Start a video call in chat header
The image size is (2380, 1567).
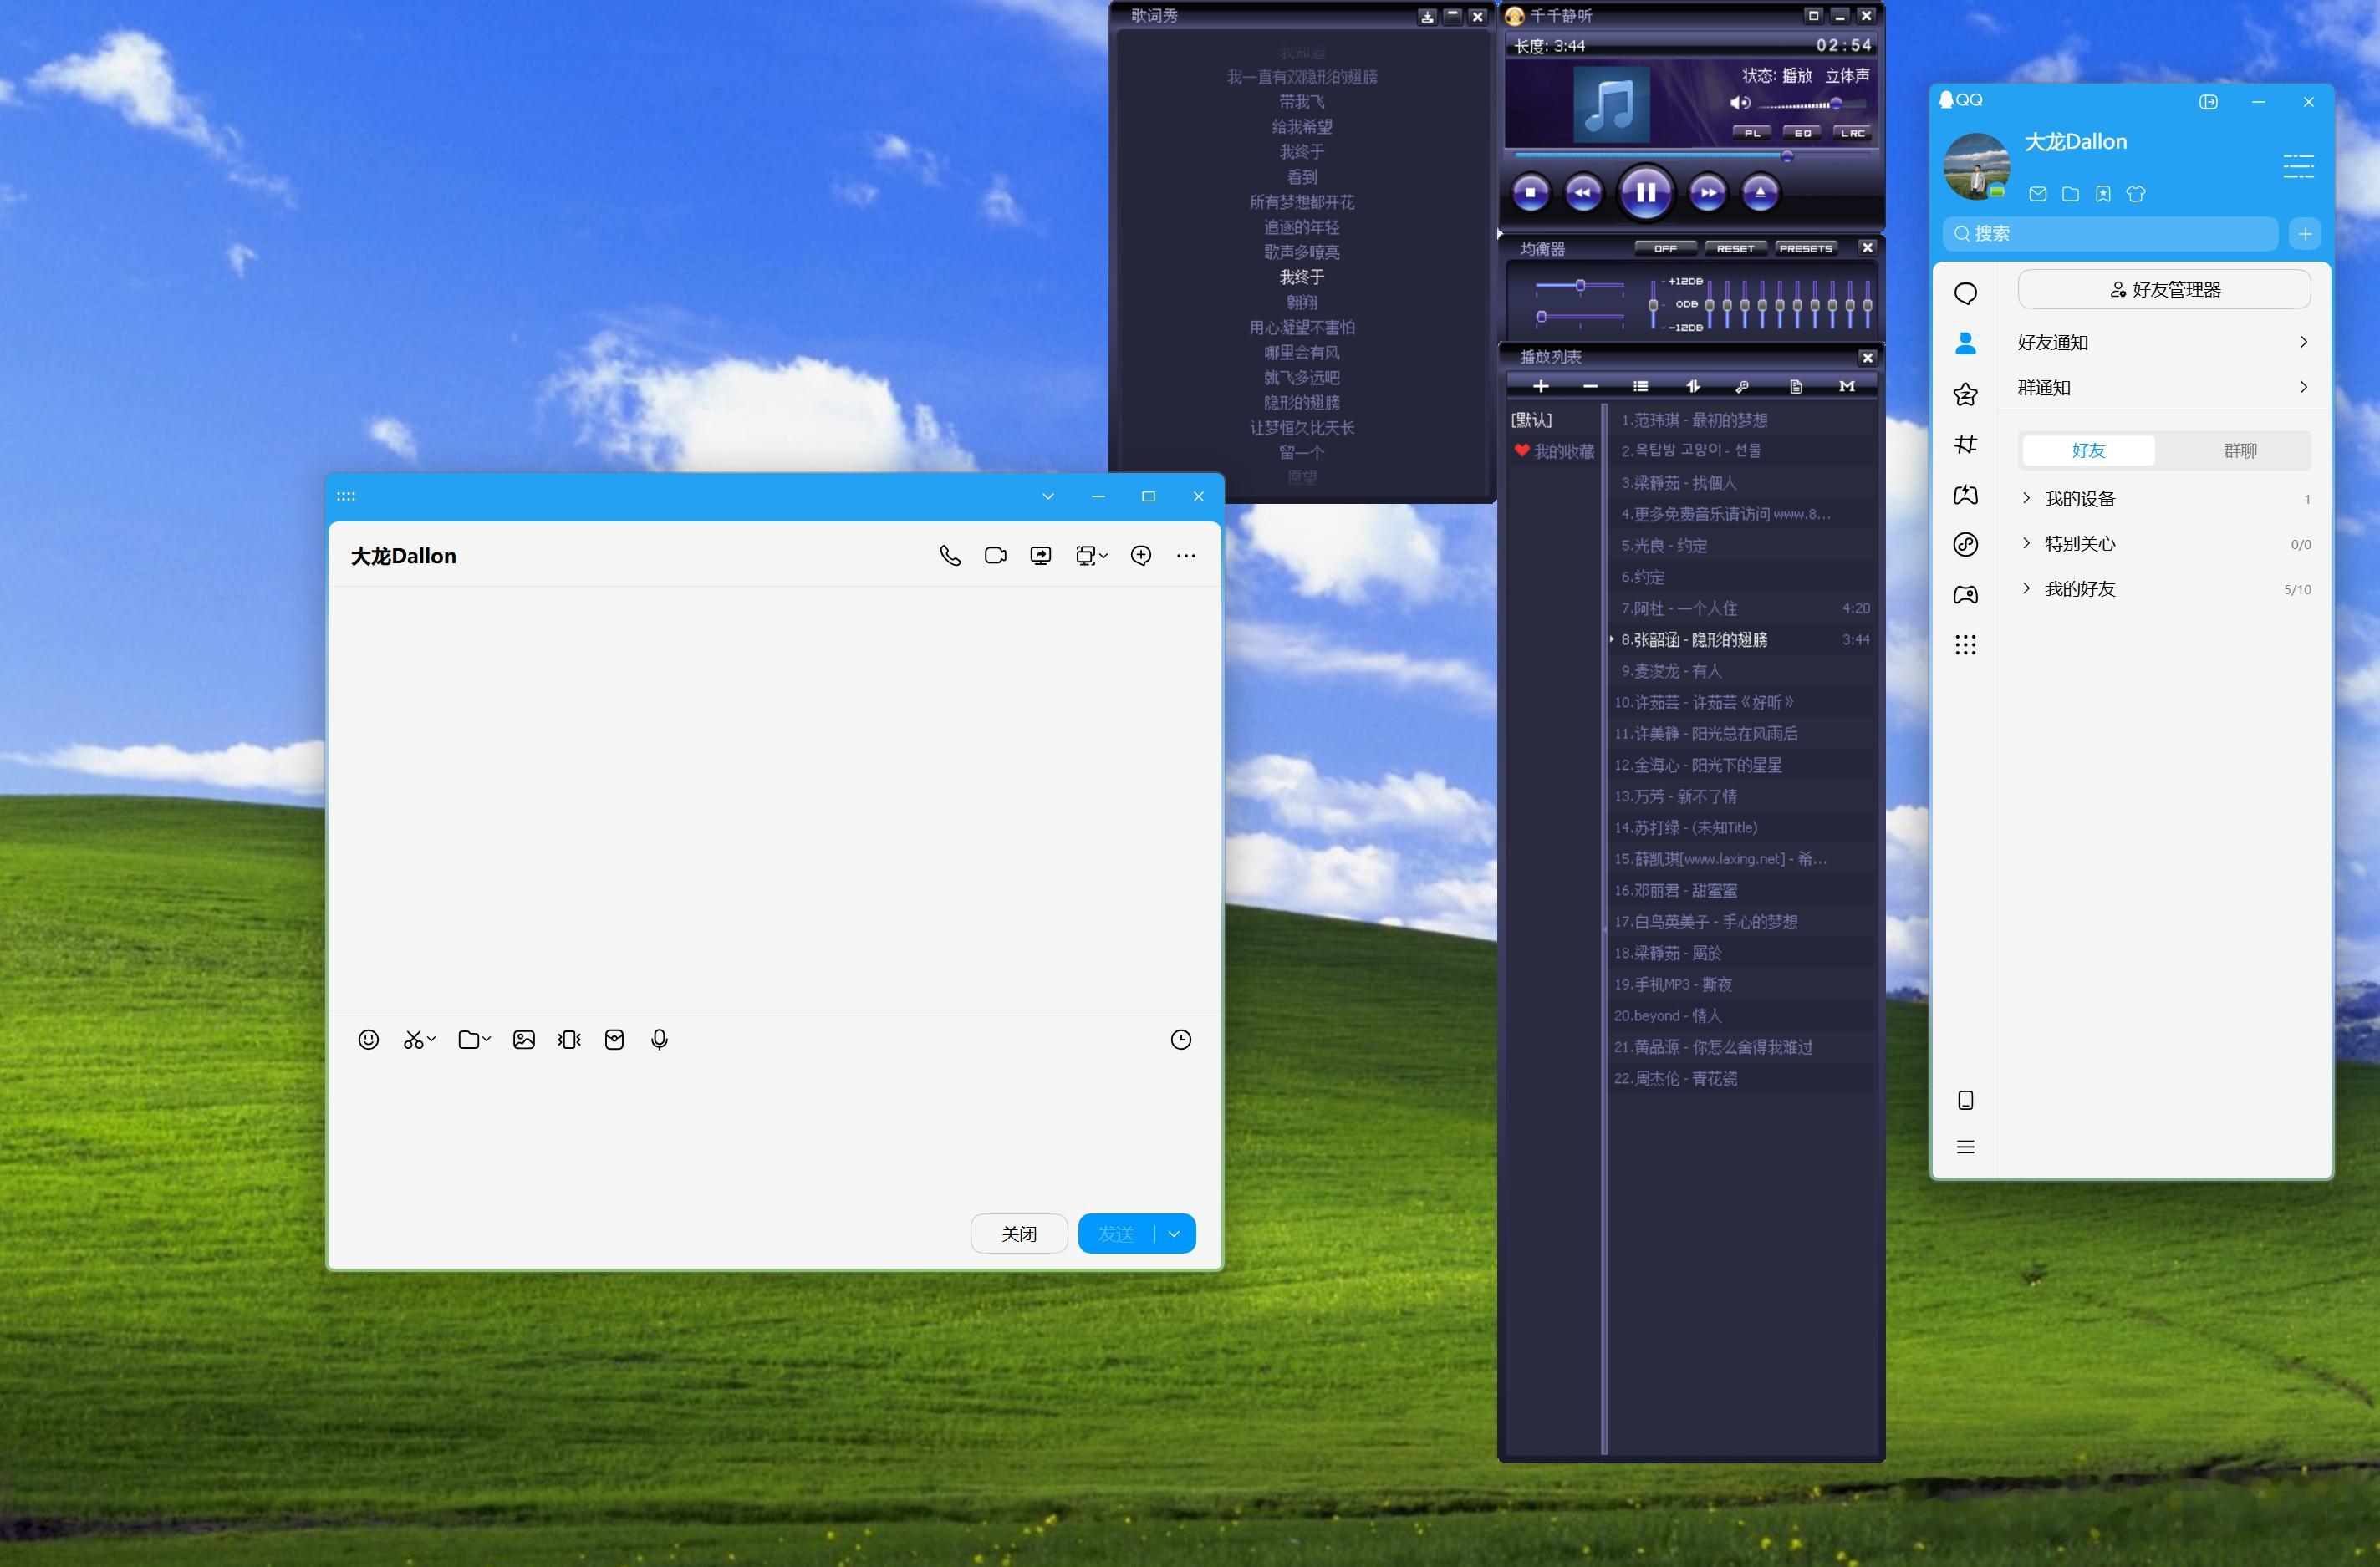point(995,556)
